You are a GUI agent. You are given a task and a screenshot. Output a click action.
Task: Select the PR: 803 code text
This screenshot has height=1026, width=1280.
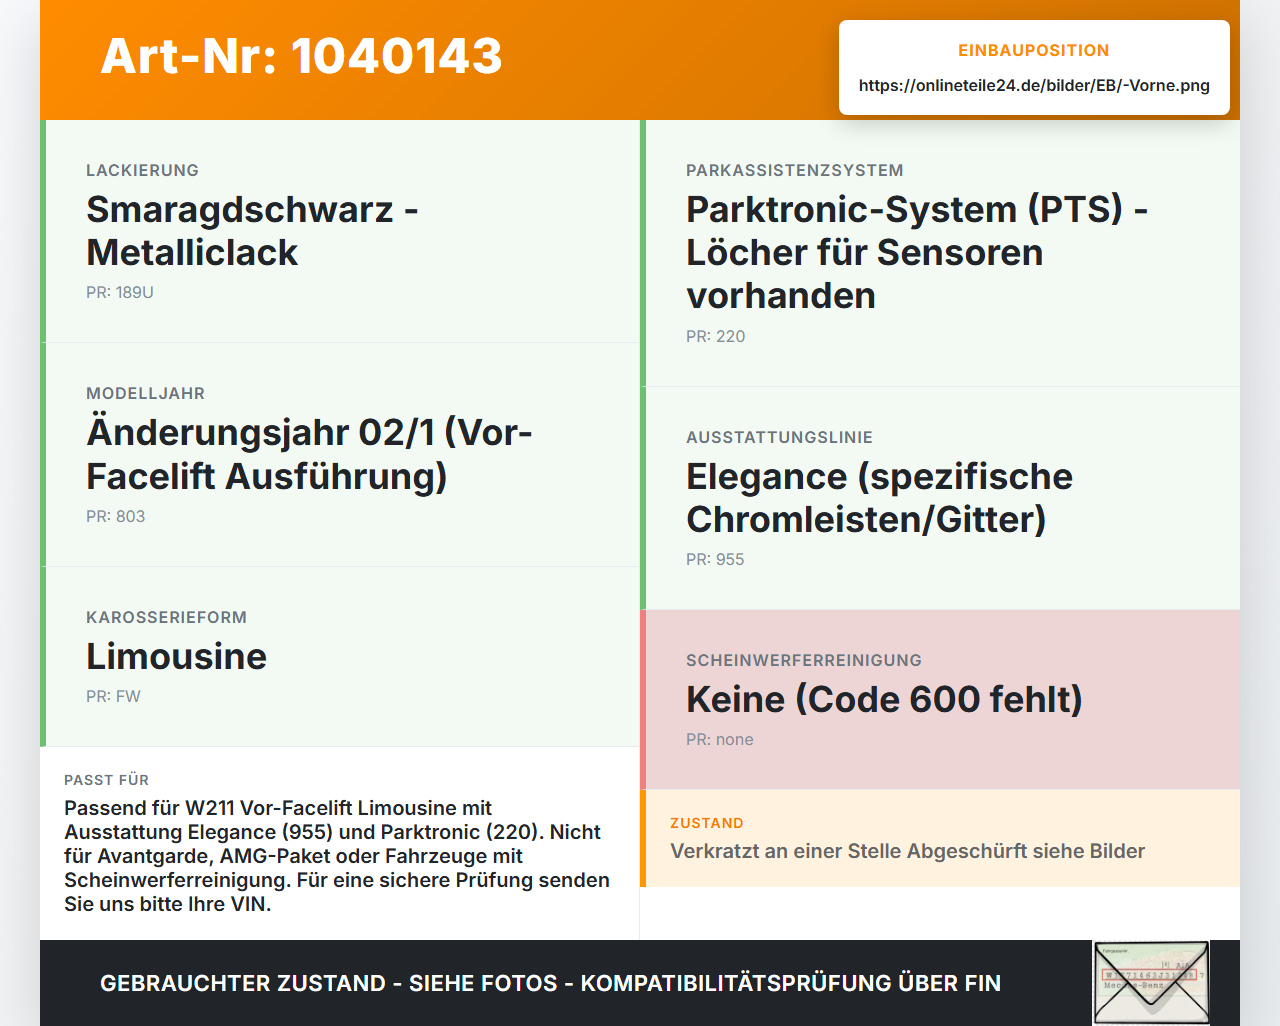(x=115, y=516)
